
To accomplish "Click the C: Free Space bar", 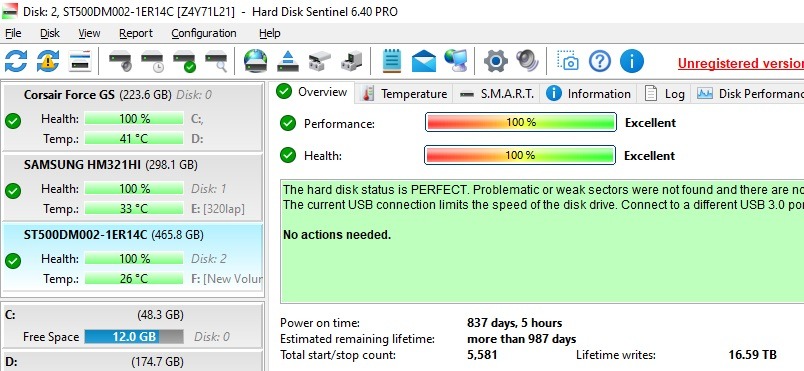I will click(134, 337).
